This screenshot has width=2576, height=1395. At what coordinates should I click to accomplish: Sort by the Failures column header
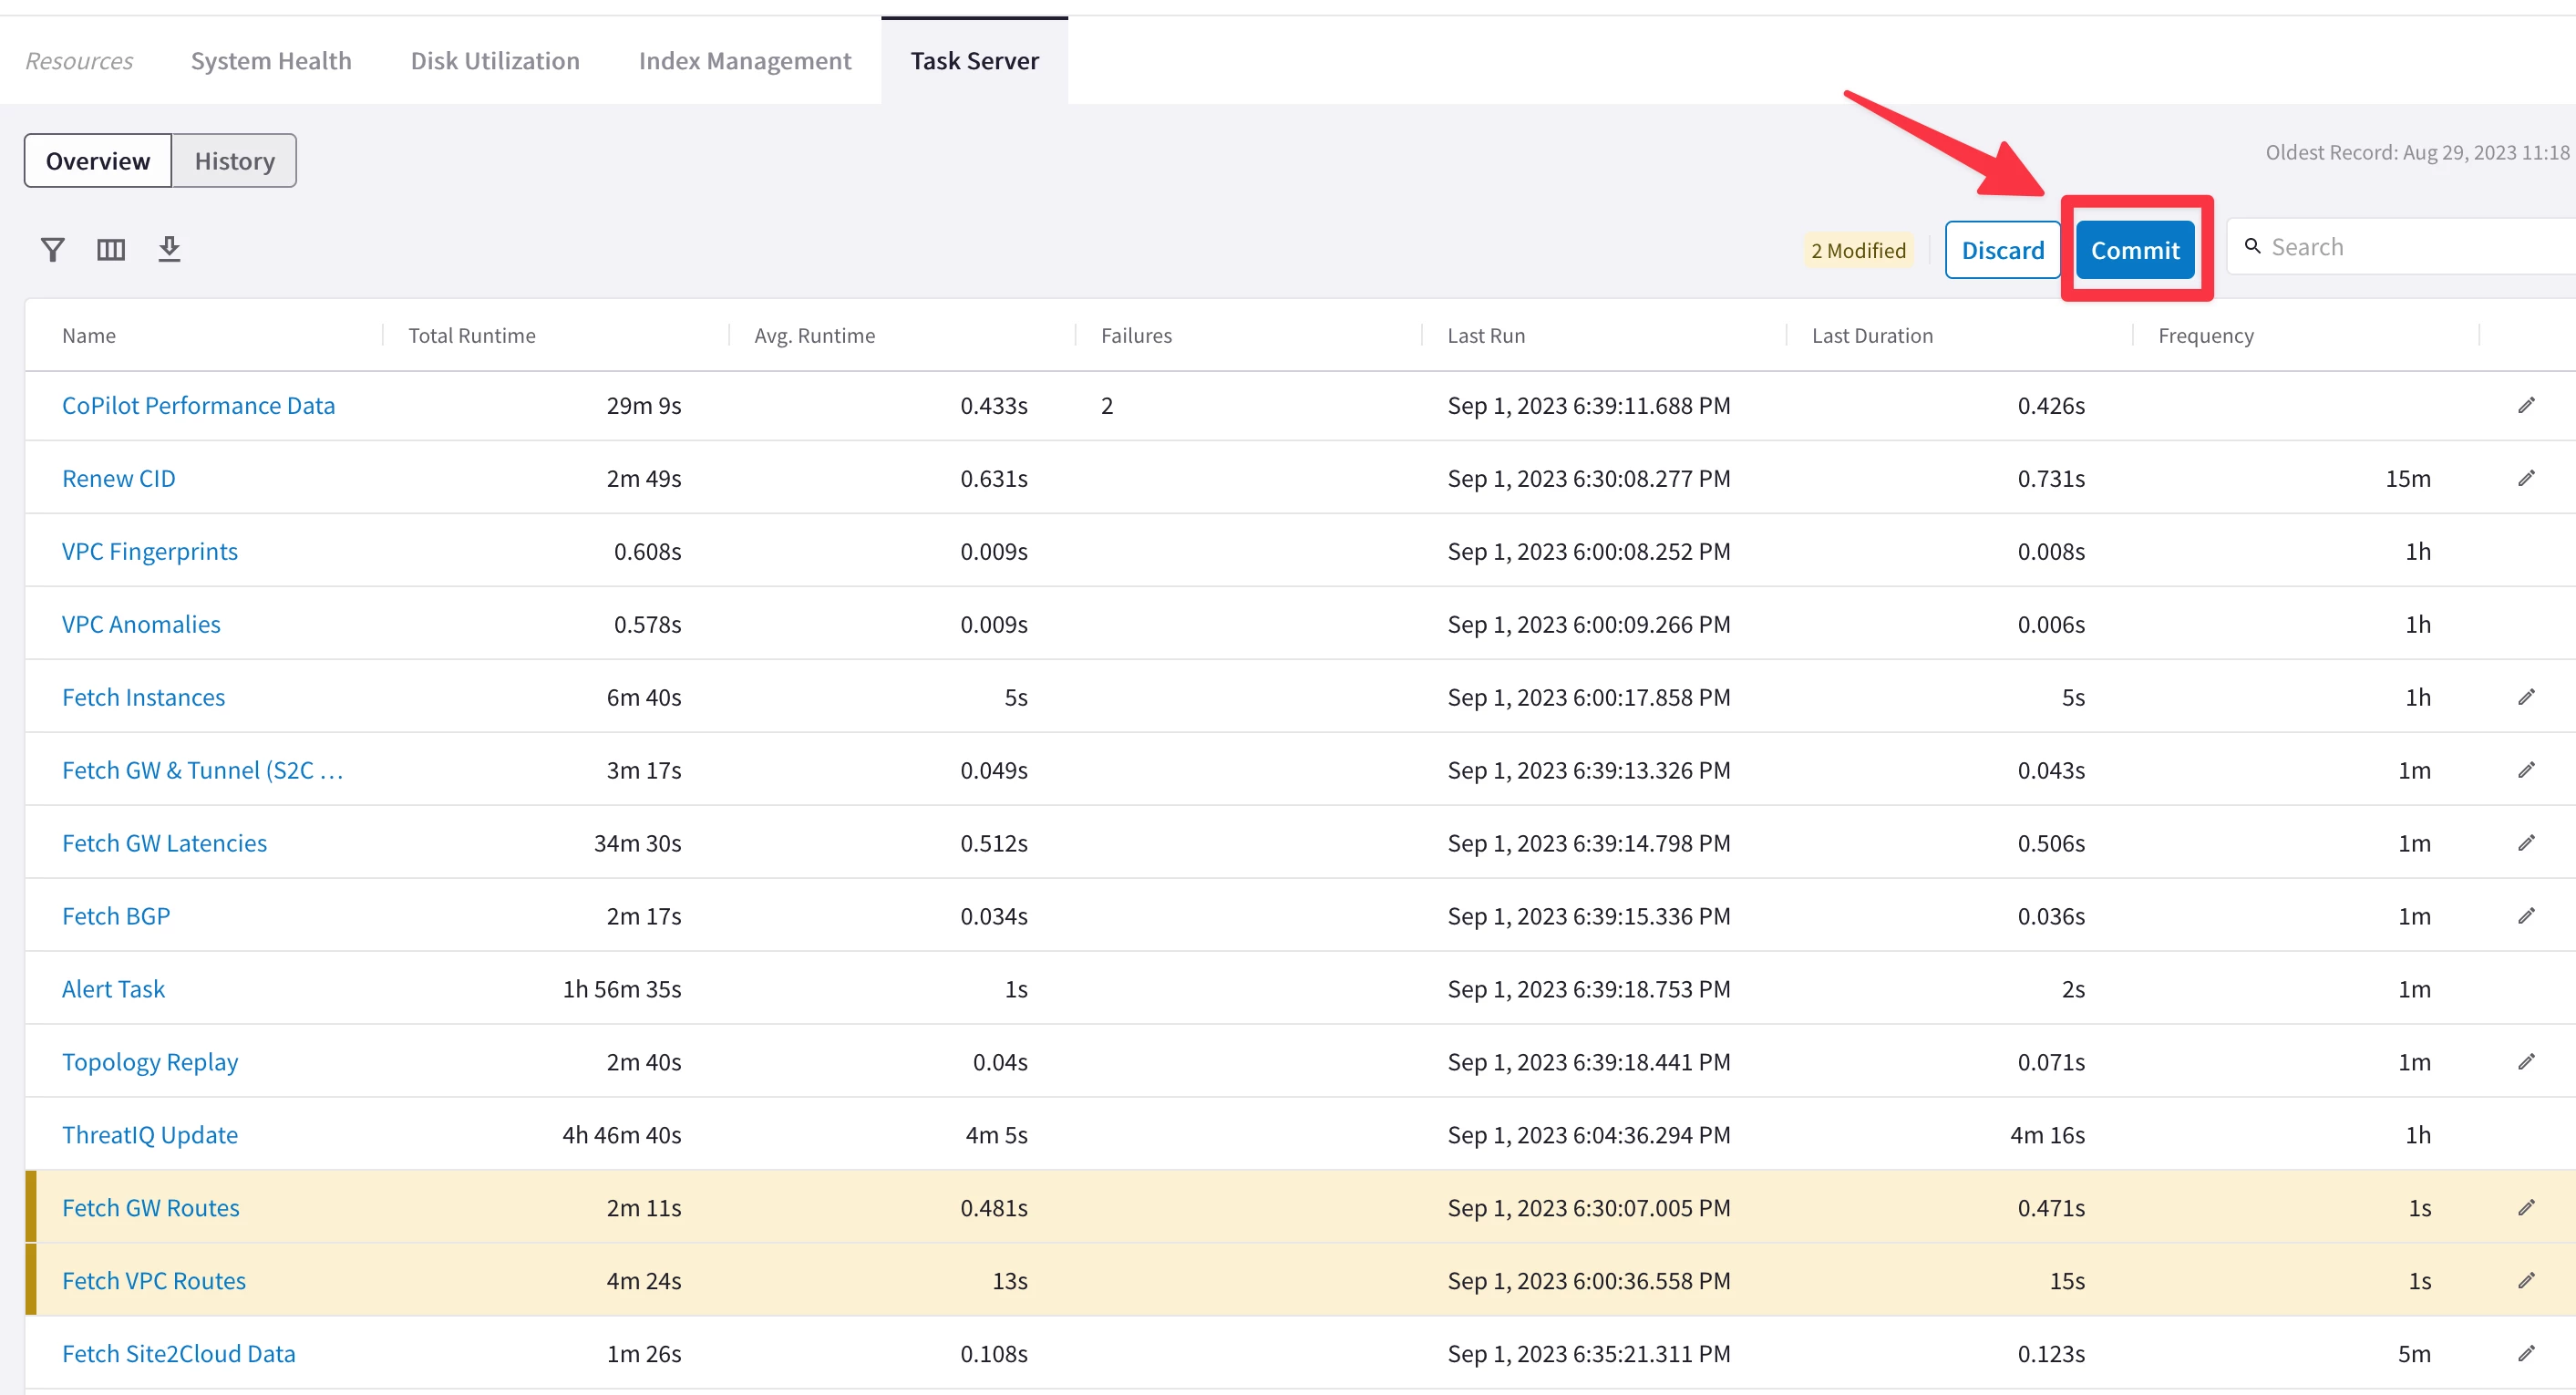coord(1136,336)
